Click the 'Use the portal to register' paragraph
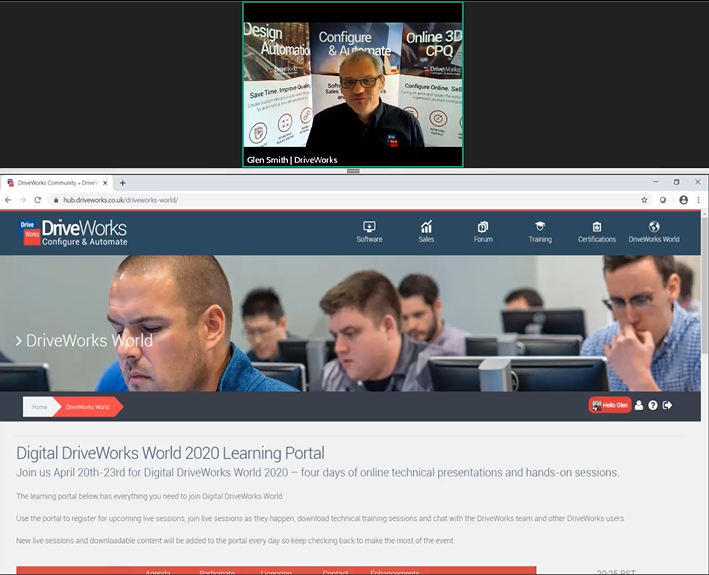The height and width of the screenshot is (575, 709). click(320, 518)
